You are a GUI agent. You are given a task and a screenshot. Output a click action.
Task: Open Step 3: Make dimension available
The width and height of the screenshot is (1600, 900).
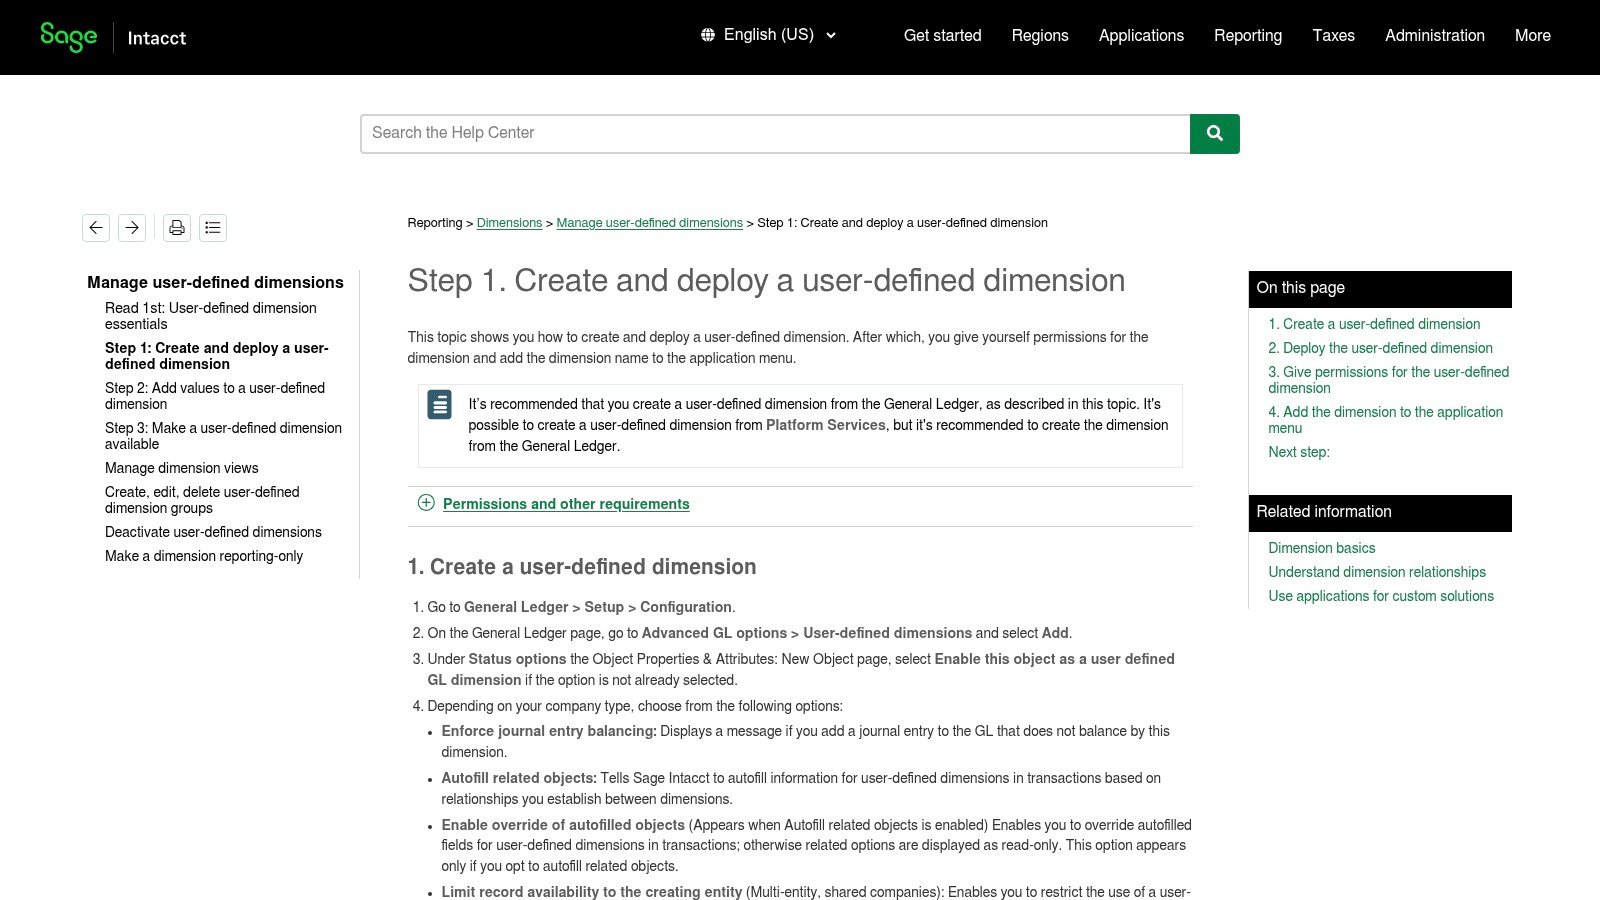click(x=223, y=436)
